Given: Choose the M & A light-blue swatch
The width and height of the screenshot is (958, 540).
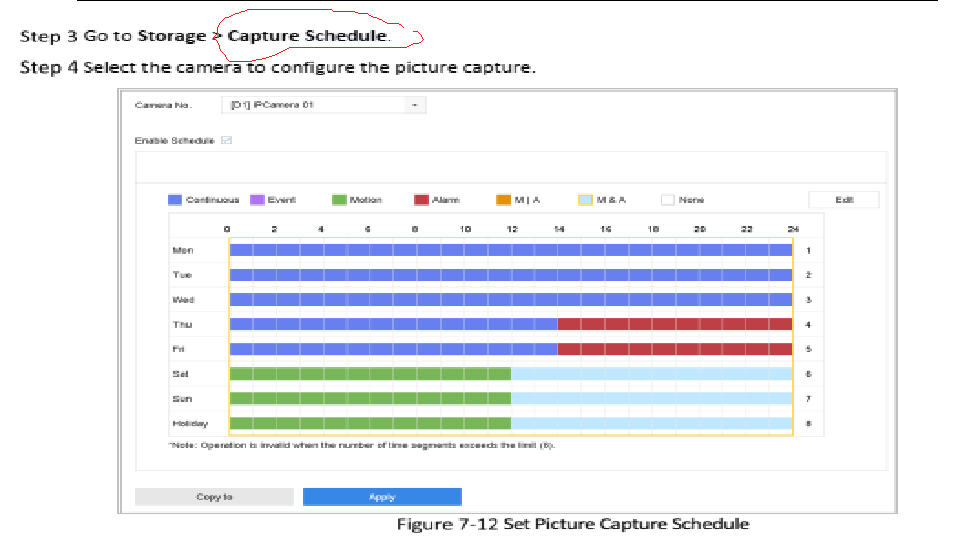Looking at the screenshot, I should (x=585, y=200).
